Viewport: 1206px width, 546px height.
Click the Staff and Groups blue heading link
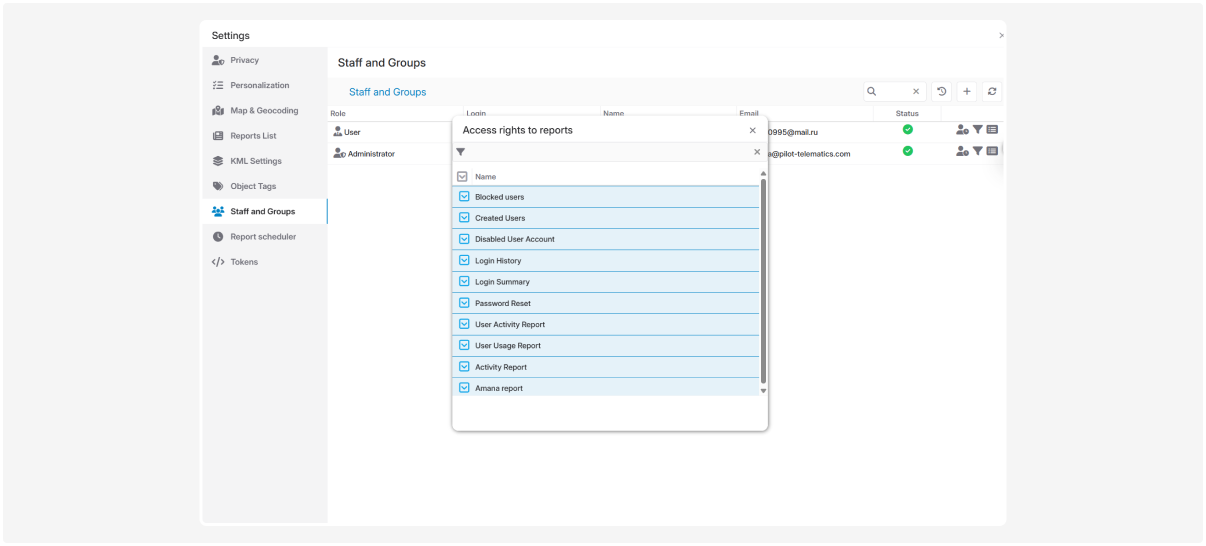387,92
